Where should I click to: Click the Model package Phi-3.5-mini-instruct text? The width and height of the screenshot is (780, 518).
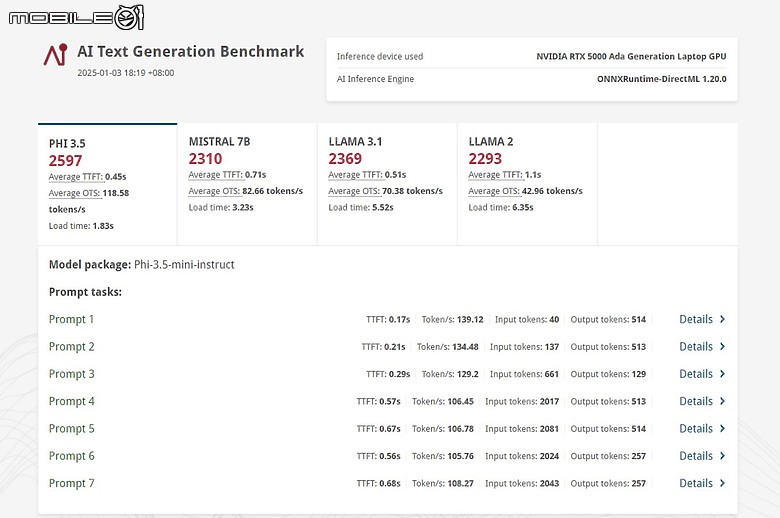[141, 265]
